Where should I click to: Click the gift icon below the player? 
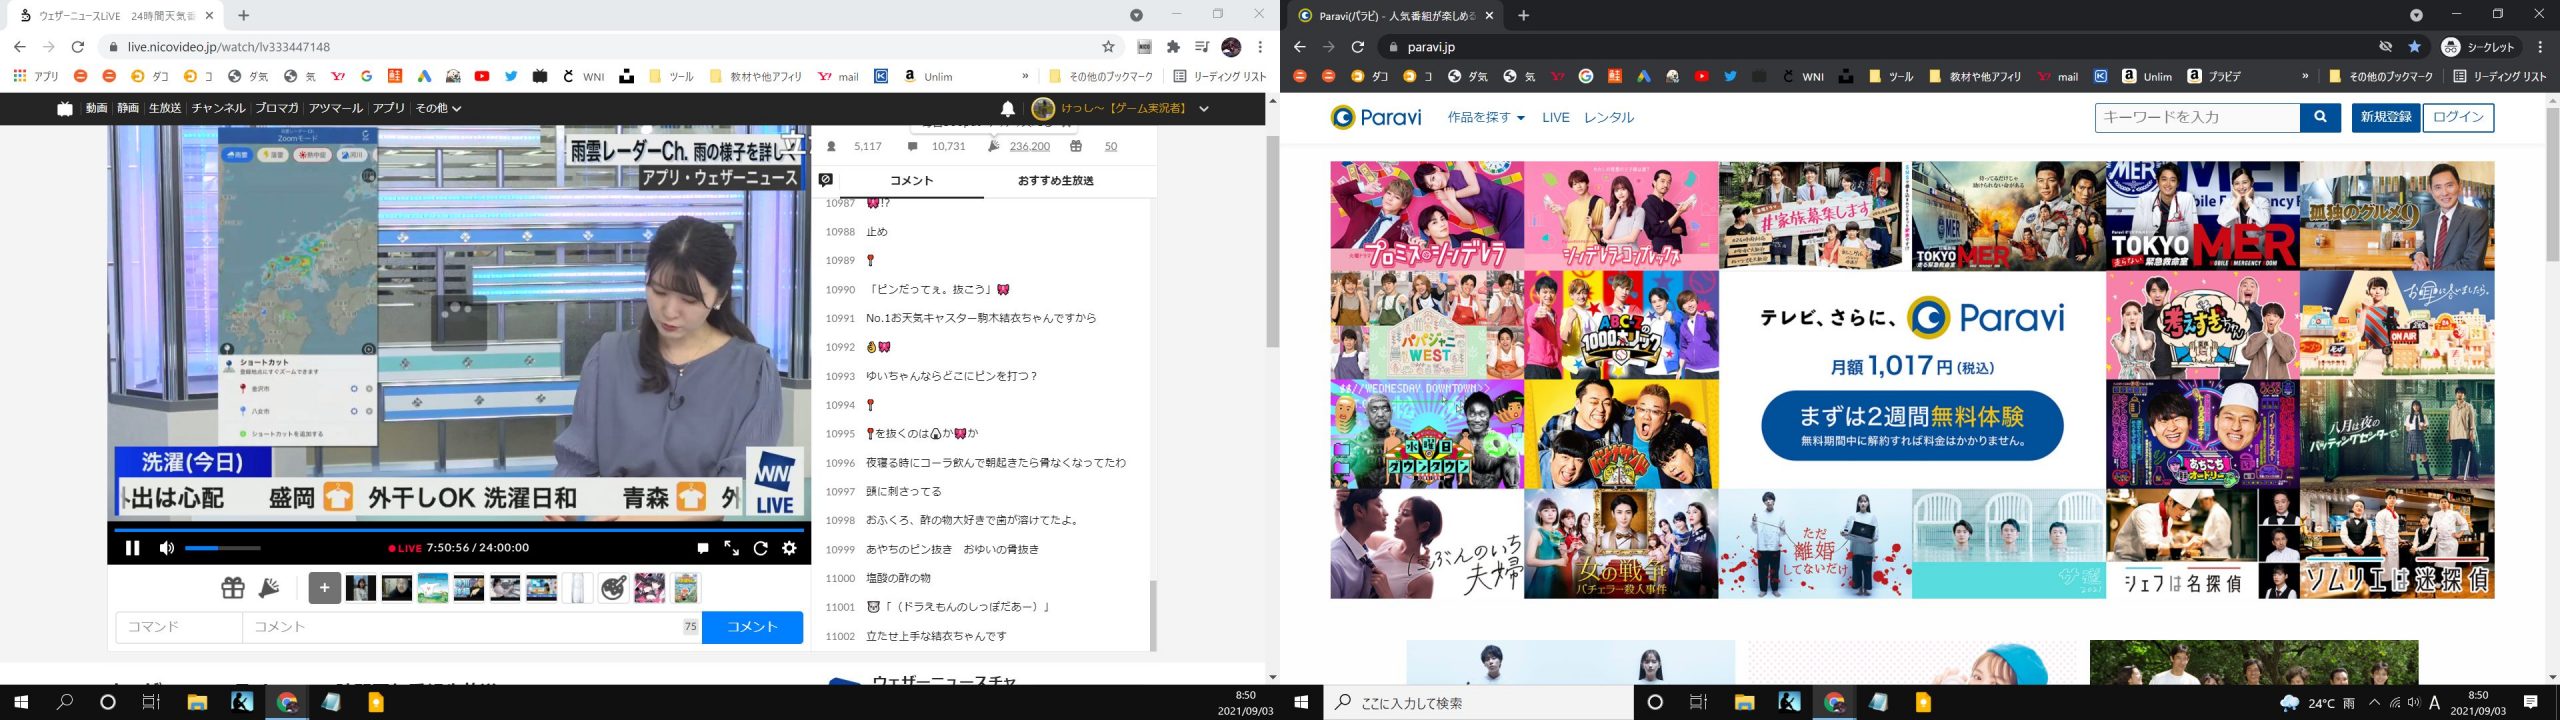point(233,588)
